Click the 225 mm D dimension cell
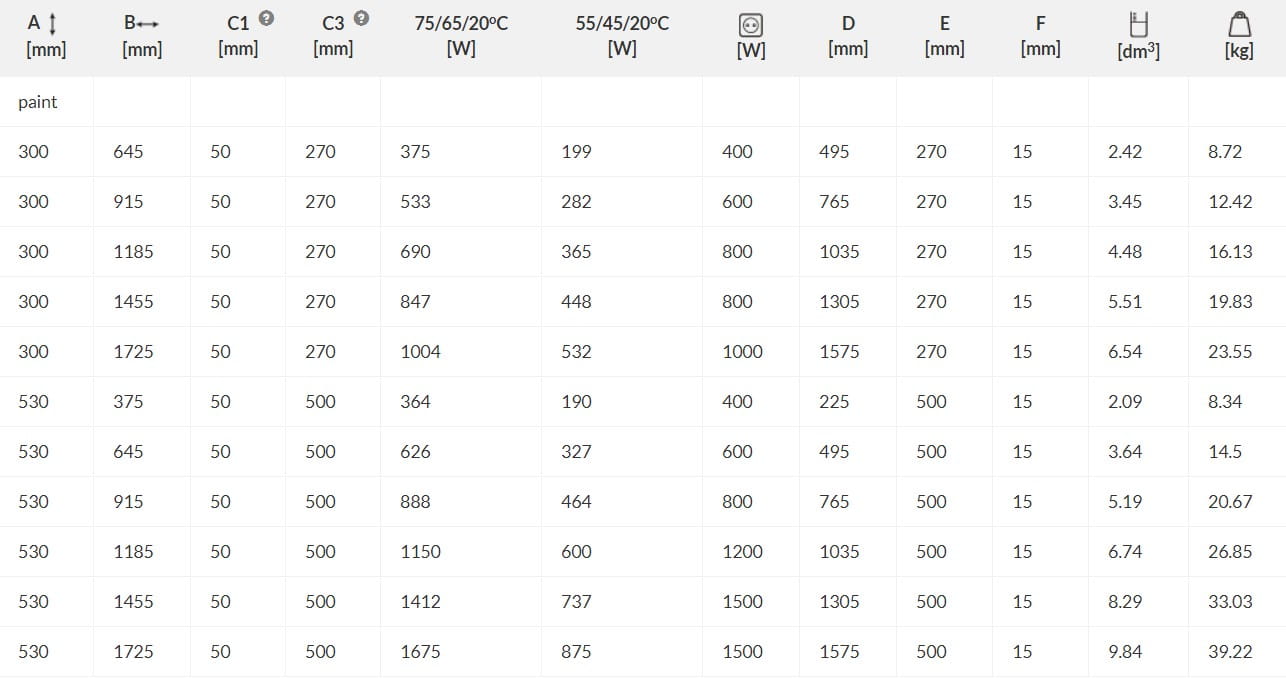Viewport: 1286px width, 678px height. tap(834, 402)
